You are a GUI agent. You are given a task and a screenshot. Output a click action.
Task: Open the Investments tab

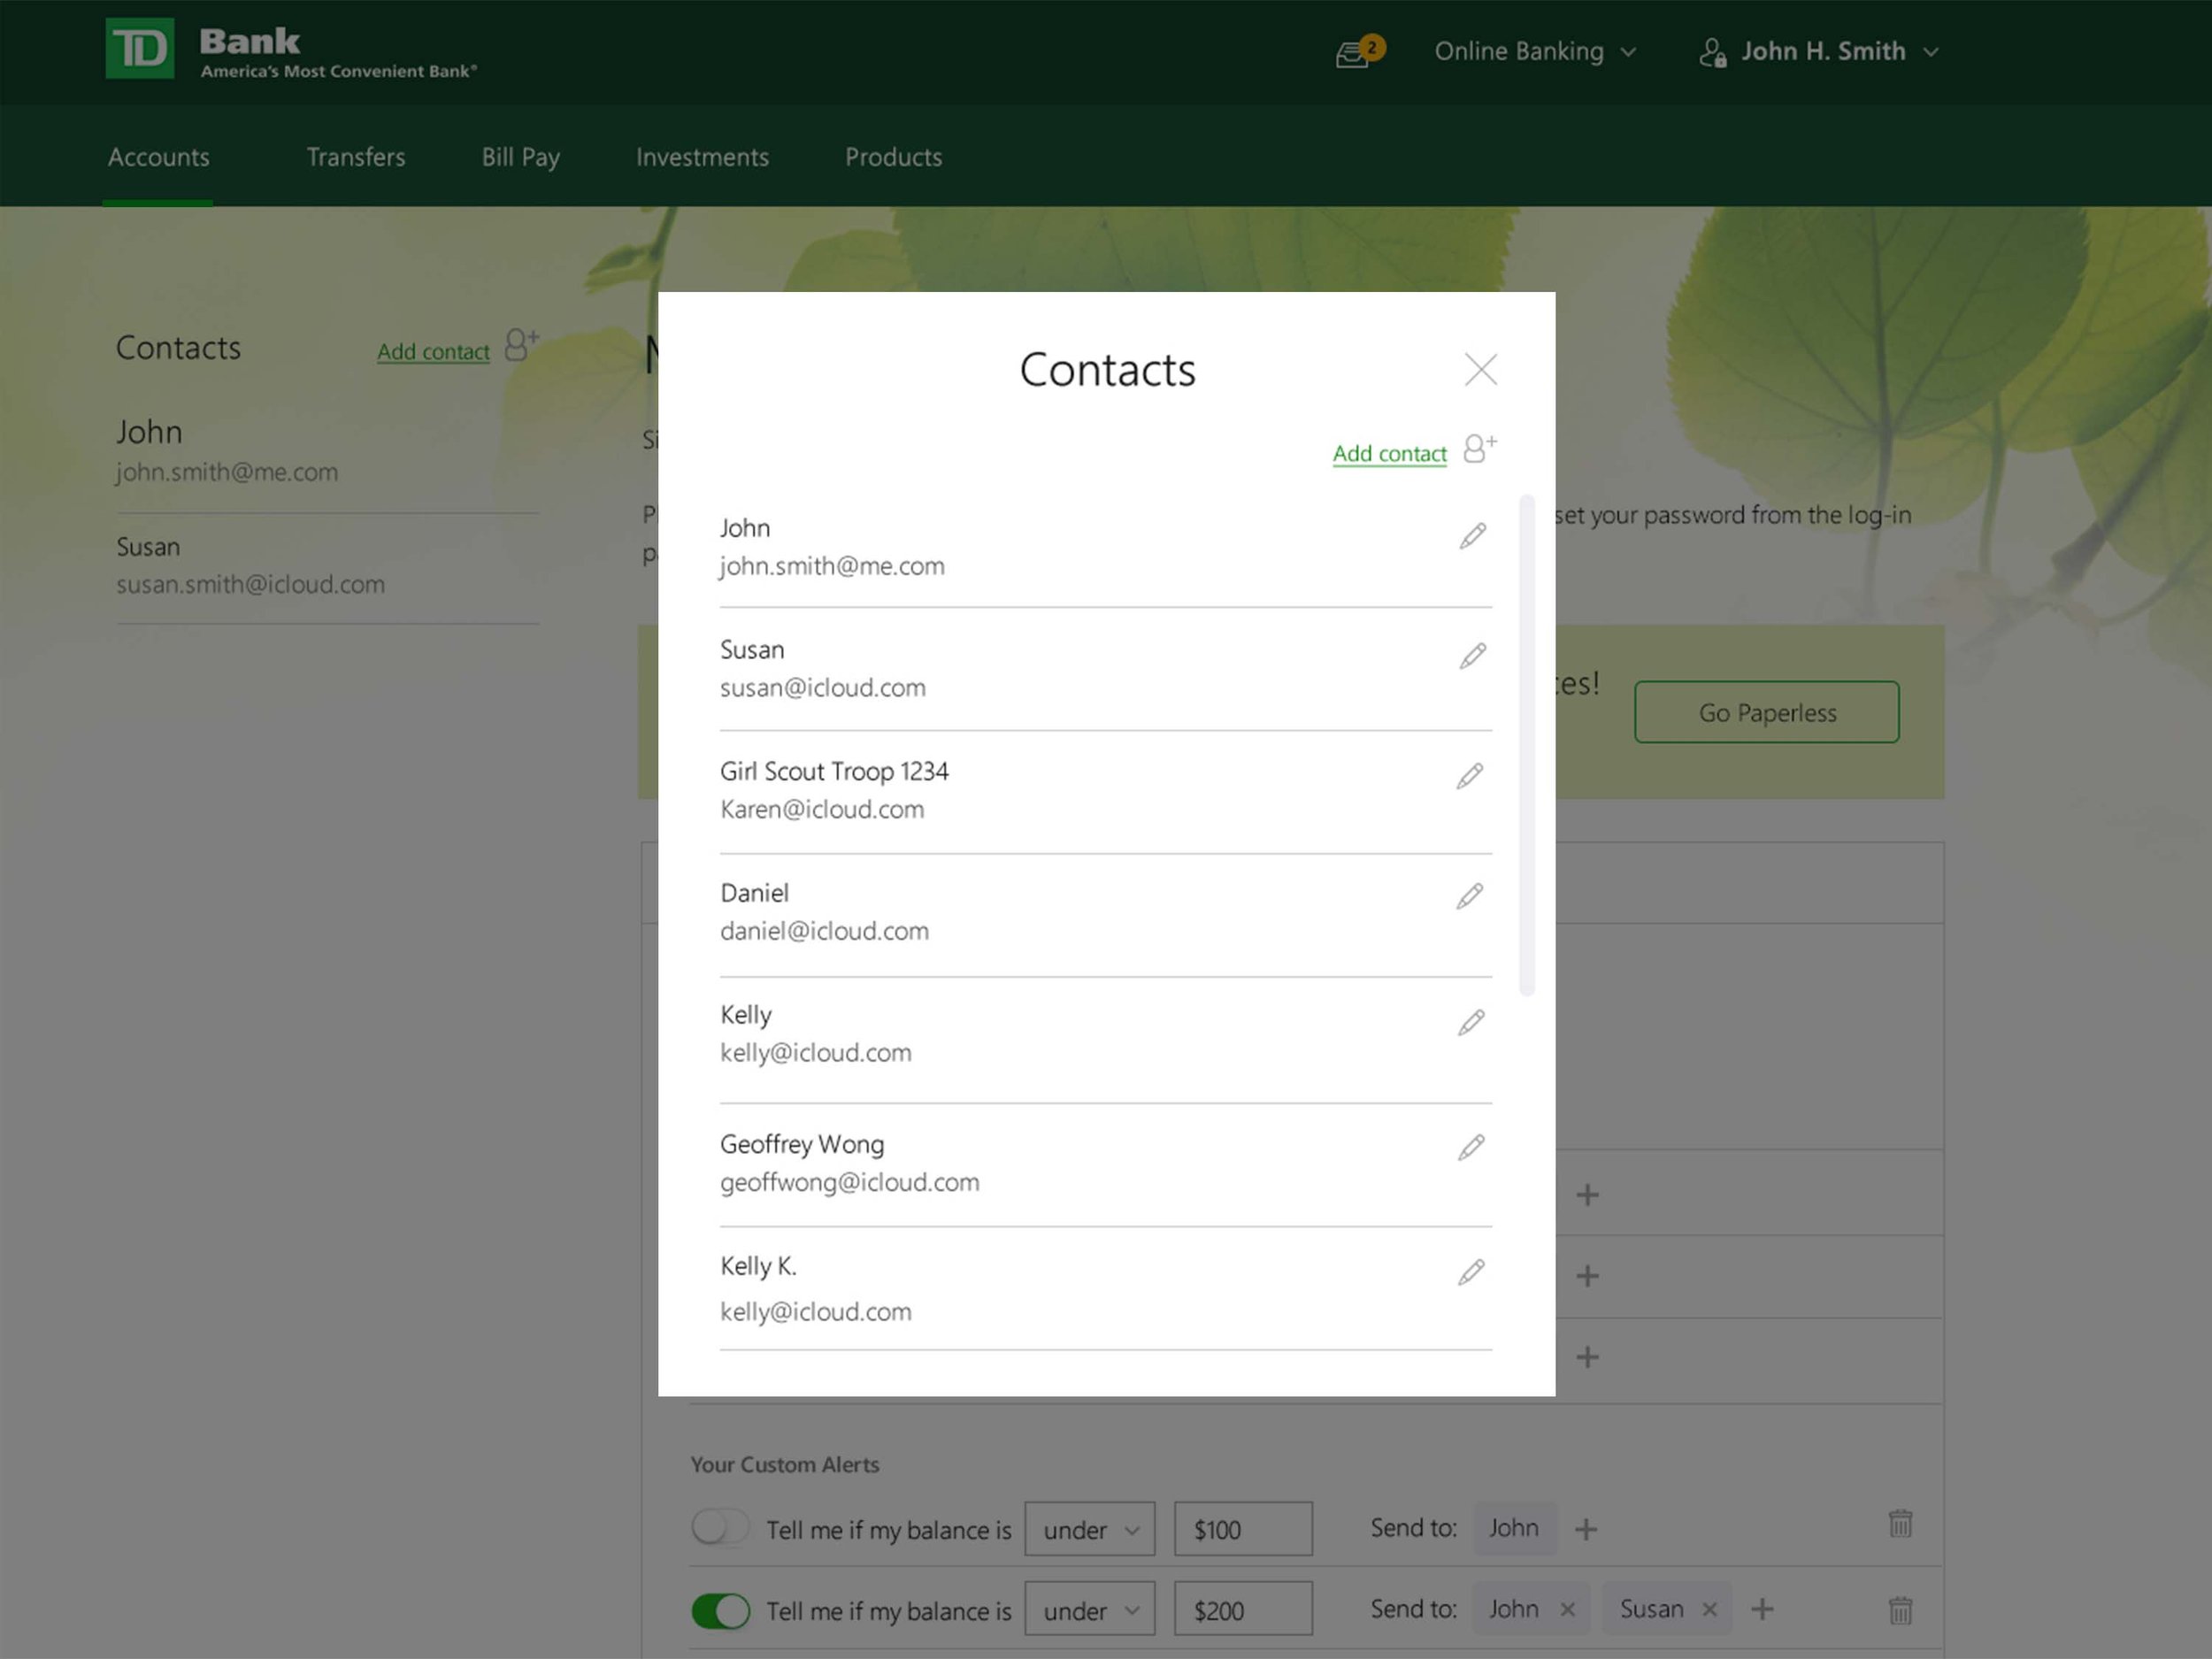702,157
